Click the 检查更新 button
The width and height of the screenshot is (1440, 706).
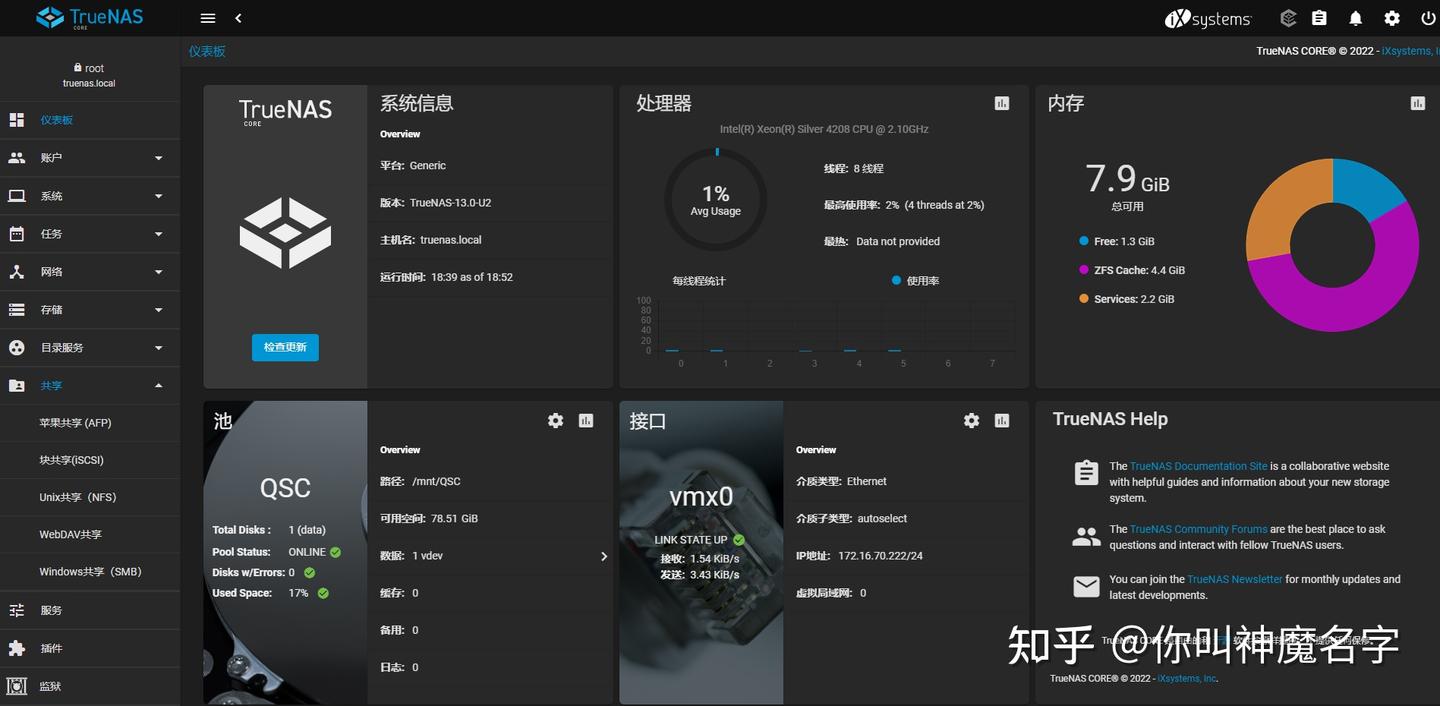click(x=284, y=347)
